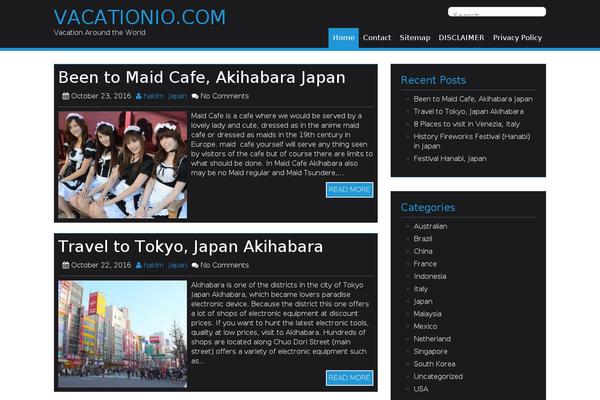This screenshot has width=600, height=400.
Task: Click the October 22, 2016 post date
Action: [101, 266]
